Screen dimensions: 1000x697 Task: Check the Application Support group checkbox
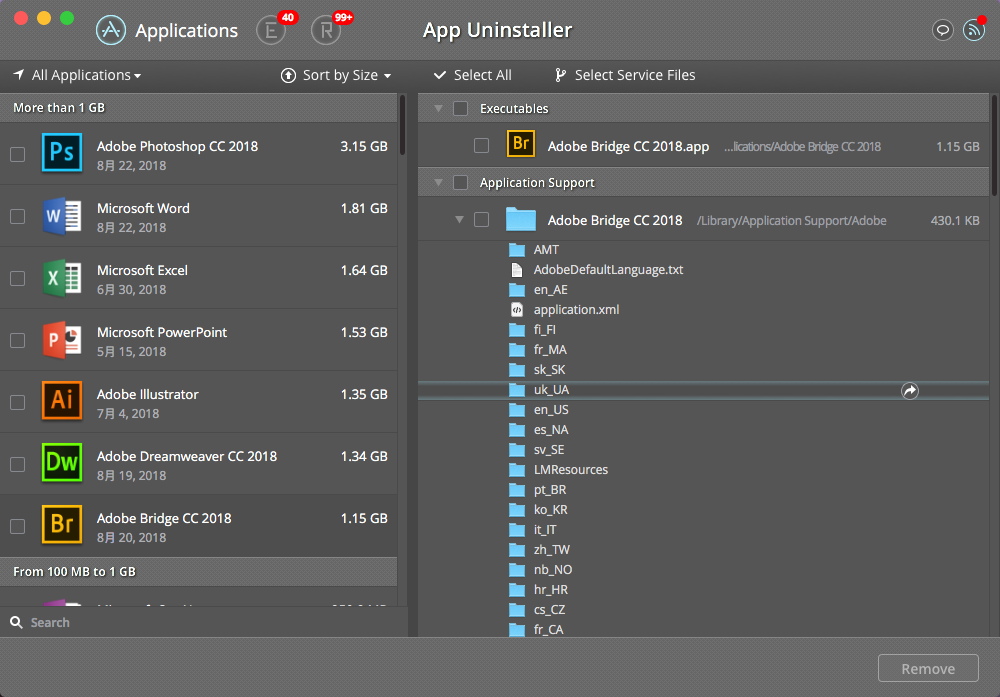[x=460, y=183]
